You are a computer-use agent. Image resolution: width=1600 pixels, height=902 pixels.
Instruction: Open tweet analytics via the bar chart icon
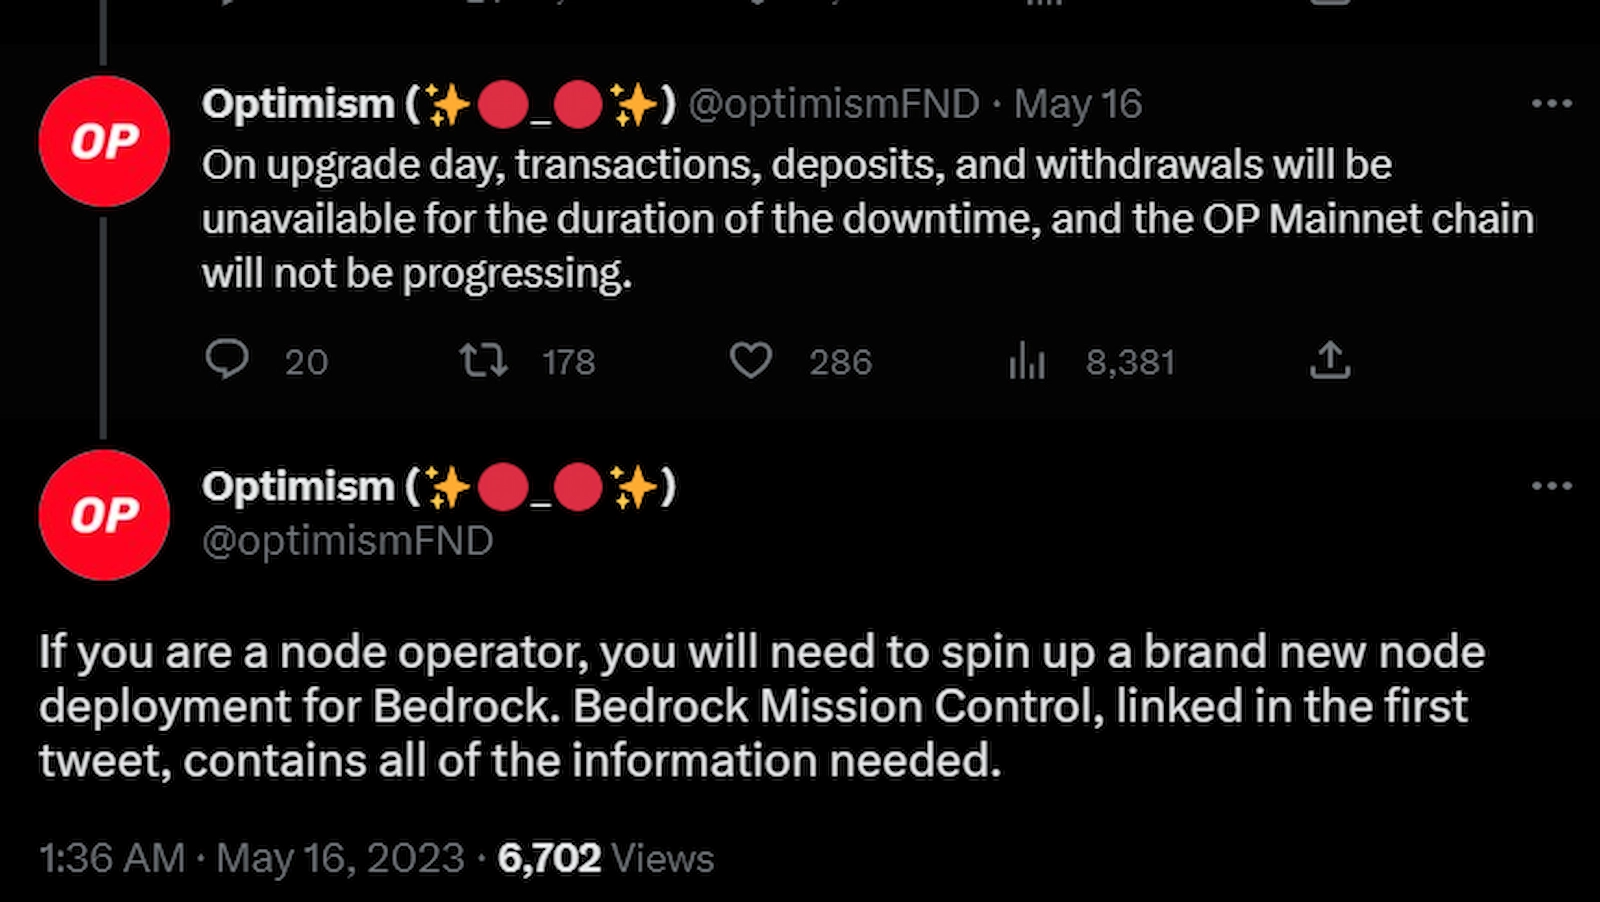[x=1027, y=362]
